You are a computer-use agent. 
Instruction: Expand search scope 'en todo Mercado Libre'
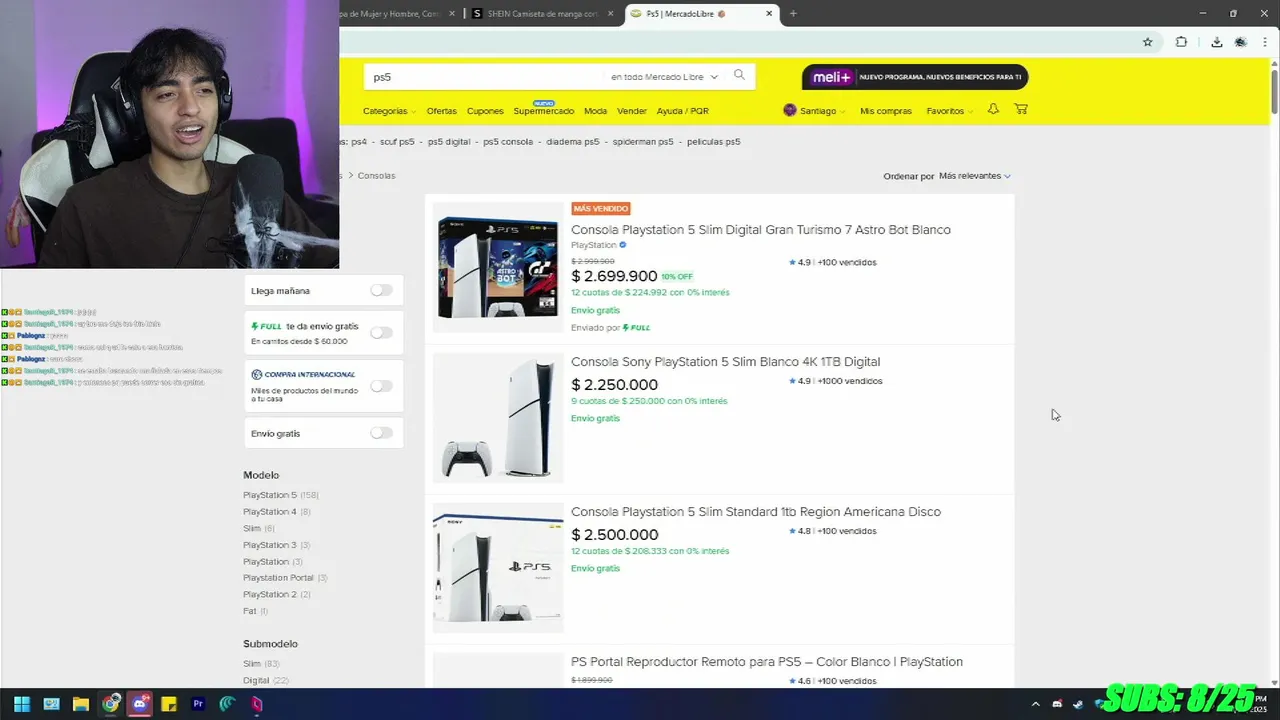tap(665, 76)
